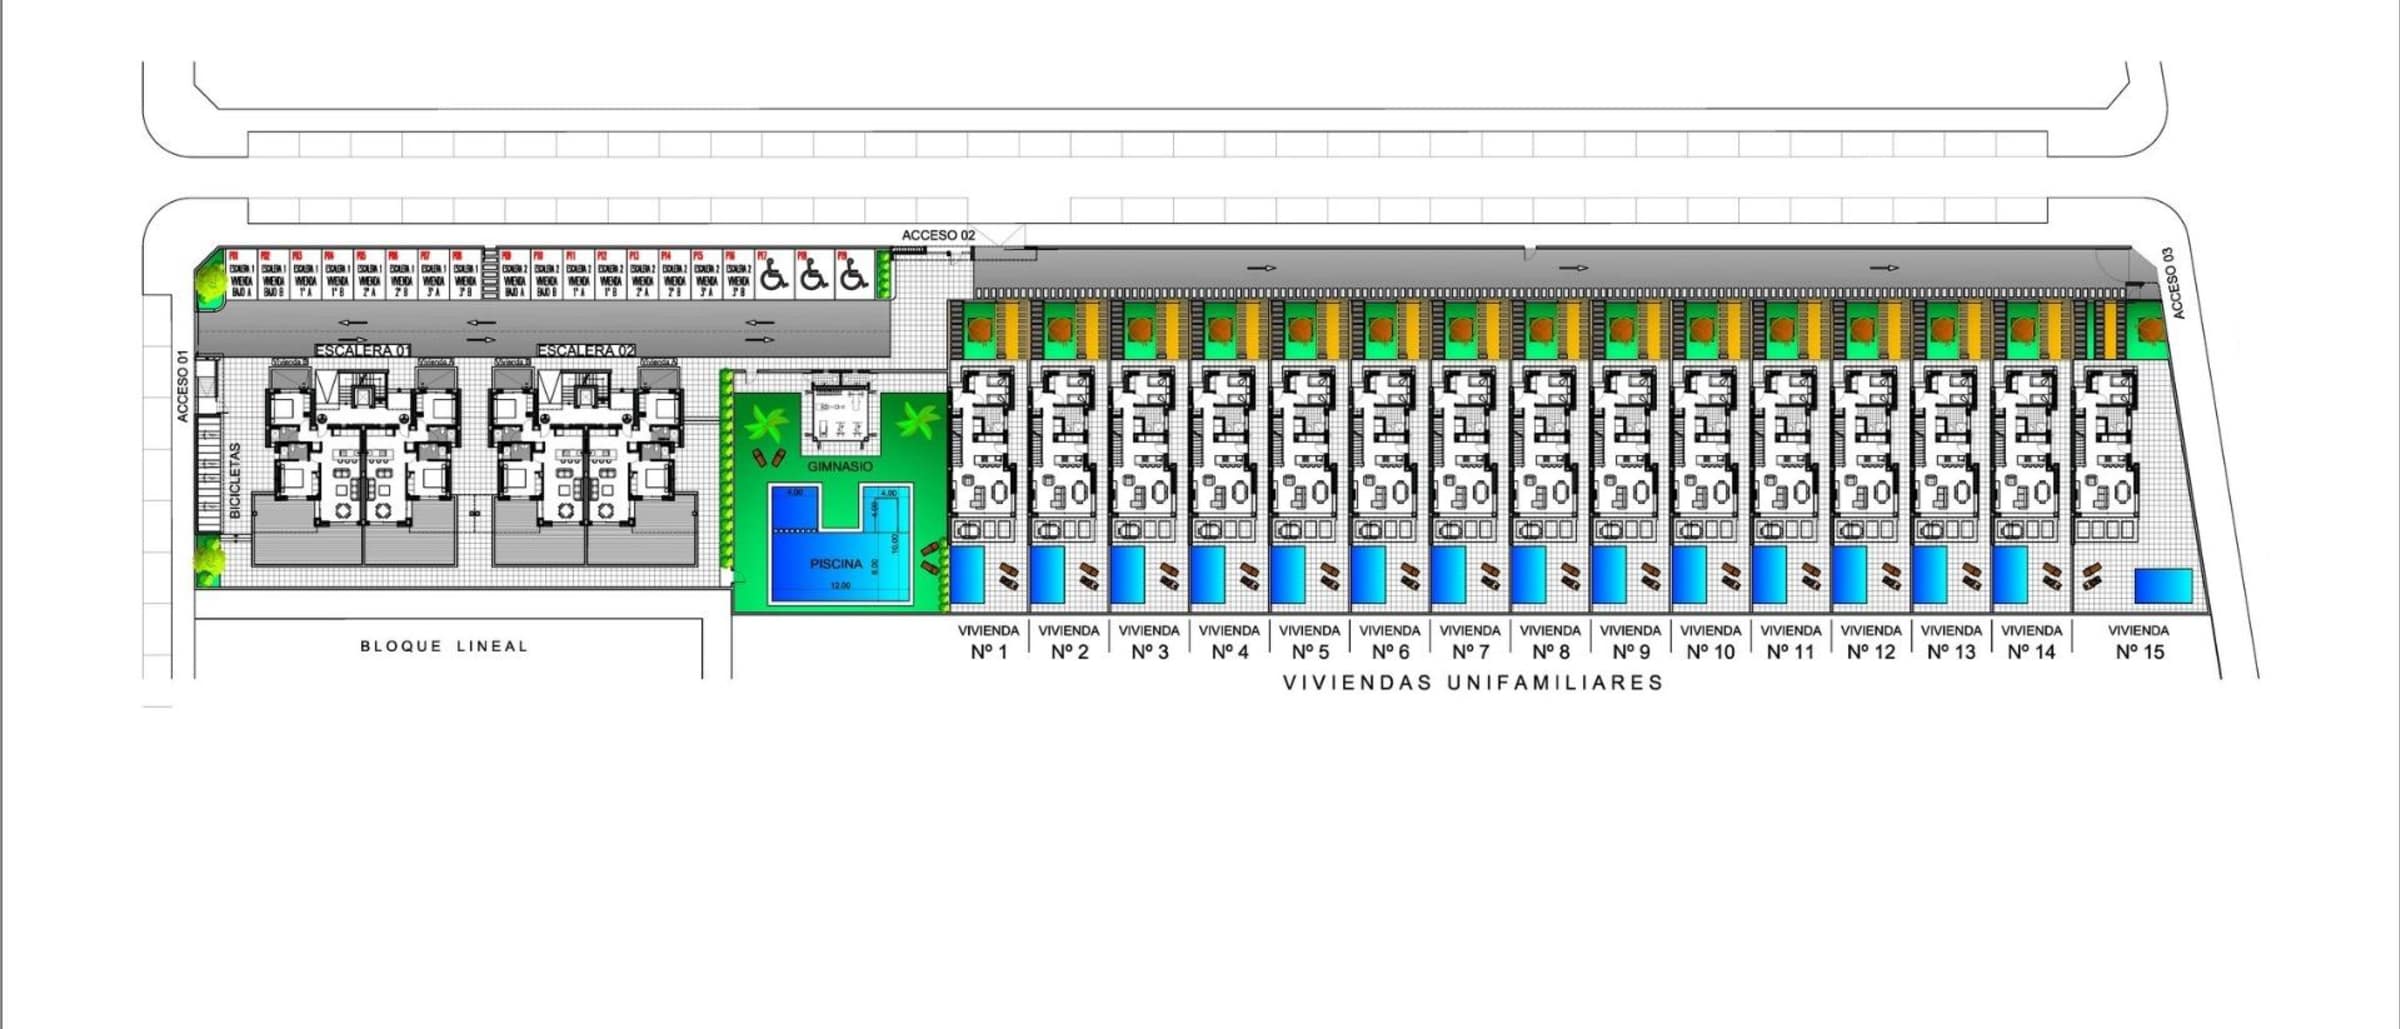Select the Vivienda Nº 13 label
The width and height of the screenshot is (2400, 1029).
click(1951, 642)
